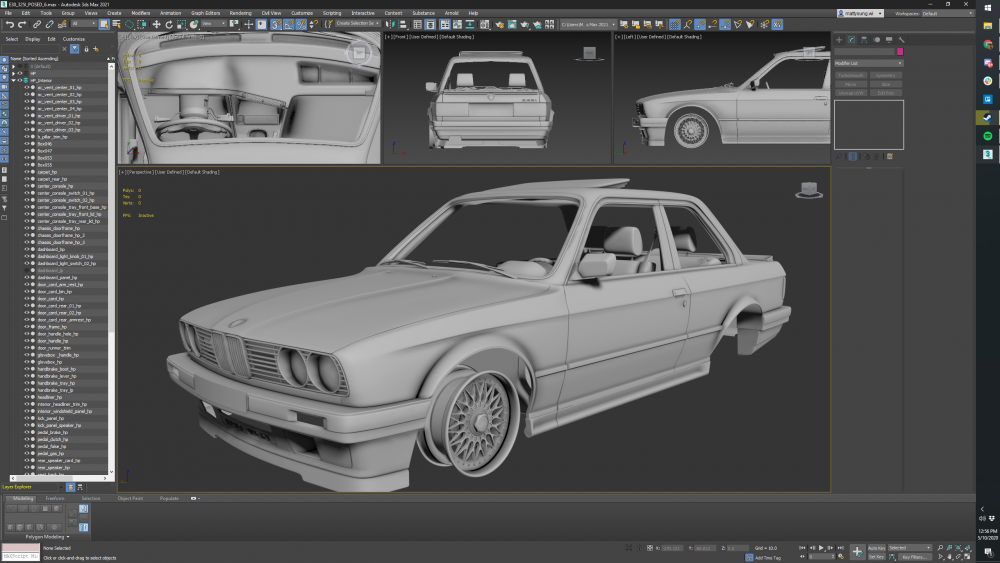1000x563 pixels.
Task: Click the Unwrap UVW modifier button
Action: [x=851, y=93]
